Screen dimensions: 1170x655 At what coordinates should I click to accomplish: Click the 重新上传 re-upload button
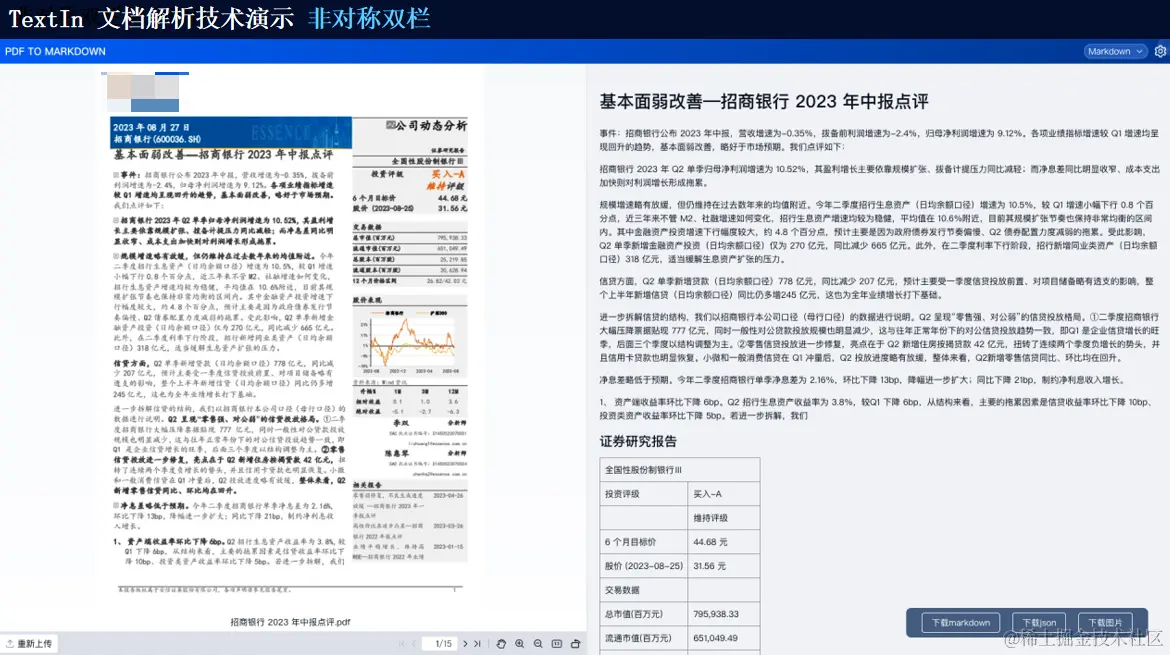click(30, 643)
